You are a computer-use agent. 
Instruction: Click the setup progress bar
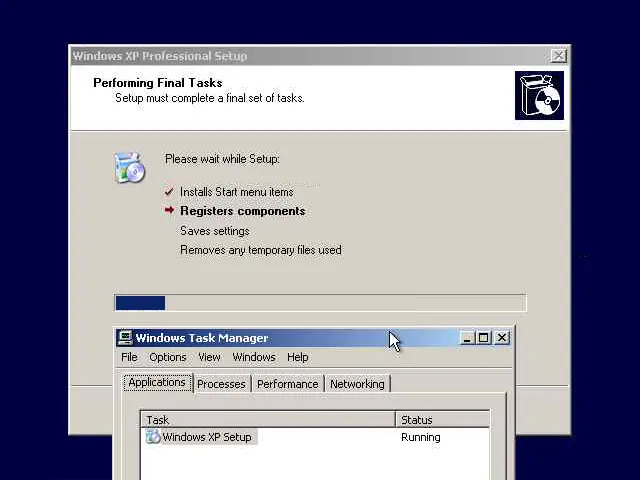click(x=320, y=303)
